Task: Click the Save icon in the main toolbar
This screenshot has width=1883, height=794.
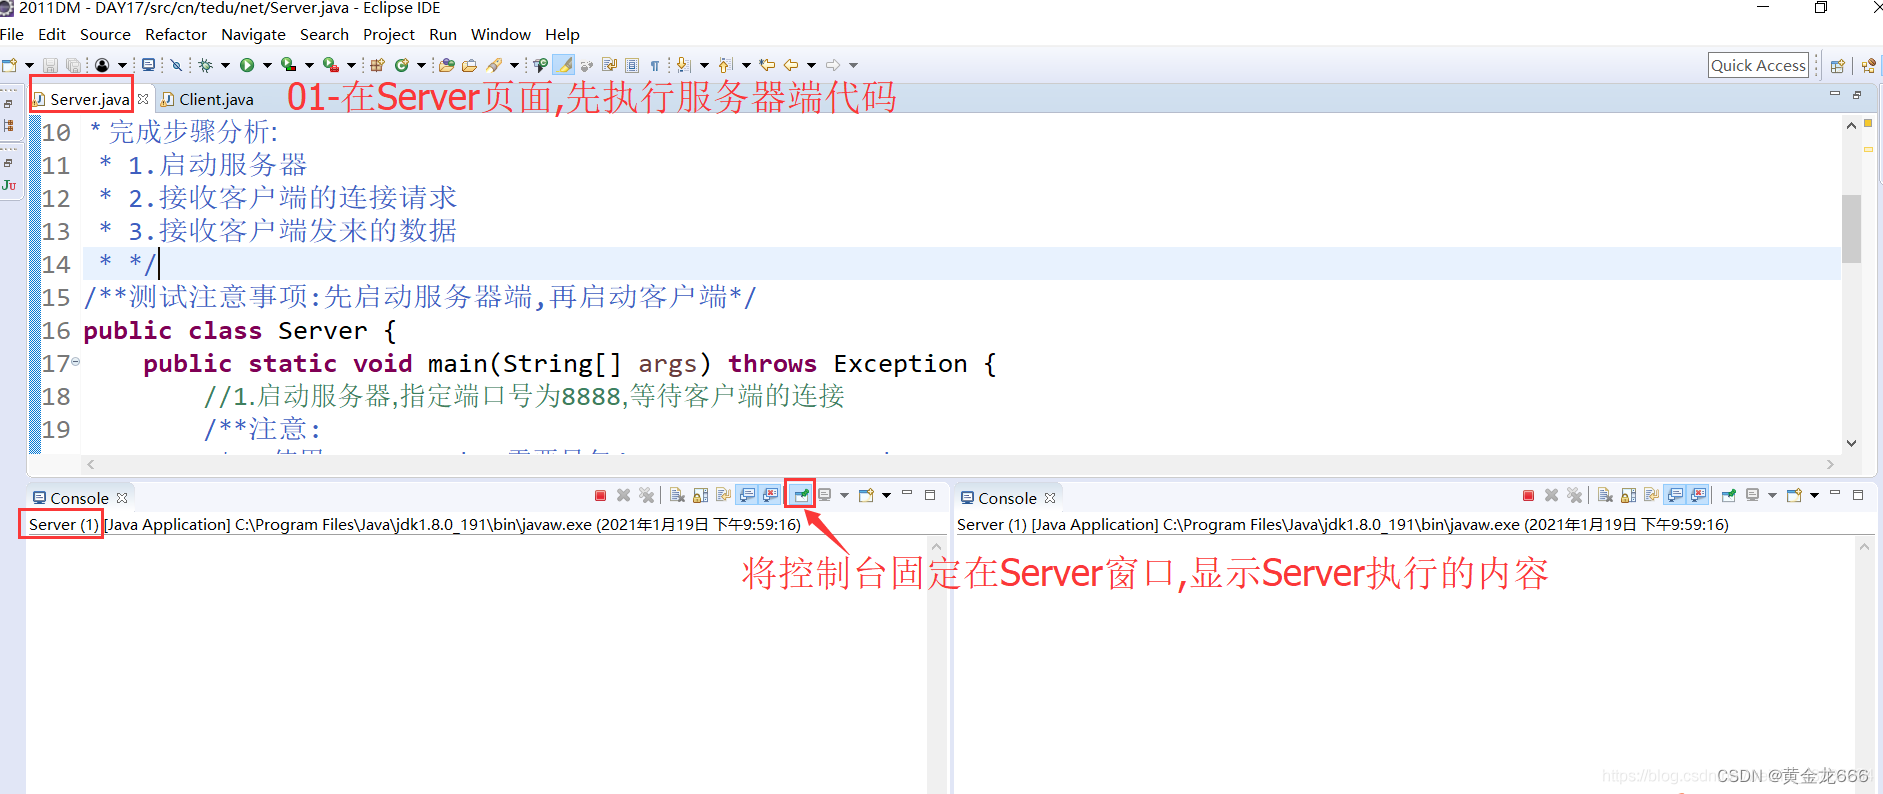Action: 50,65
